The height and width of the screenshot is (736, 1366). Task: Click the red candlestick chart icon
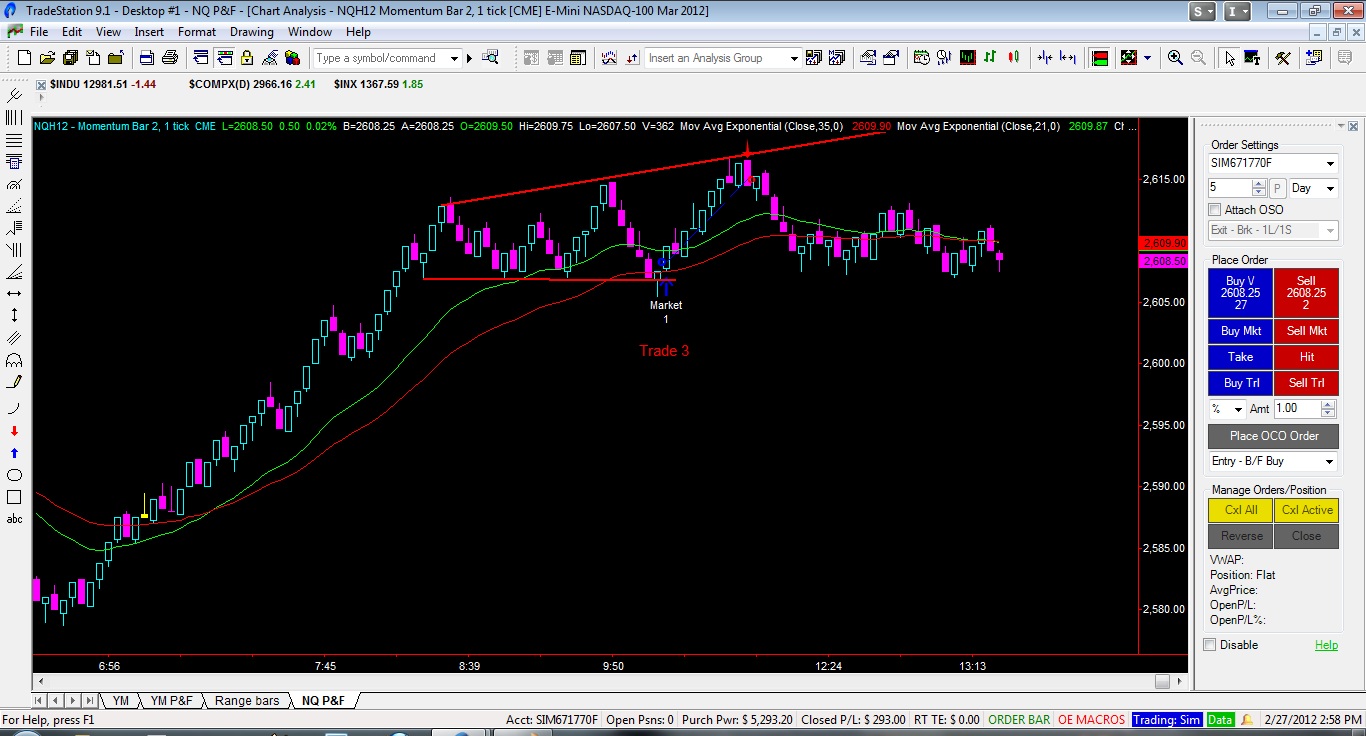point(1013,58)
